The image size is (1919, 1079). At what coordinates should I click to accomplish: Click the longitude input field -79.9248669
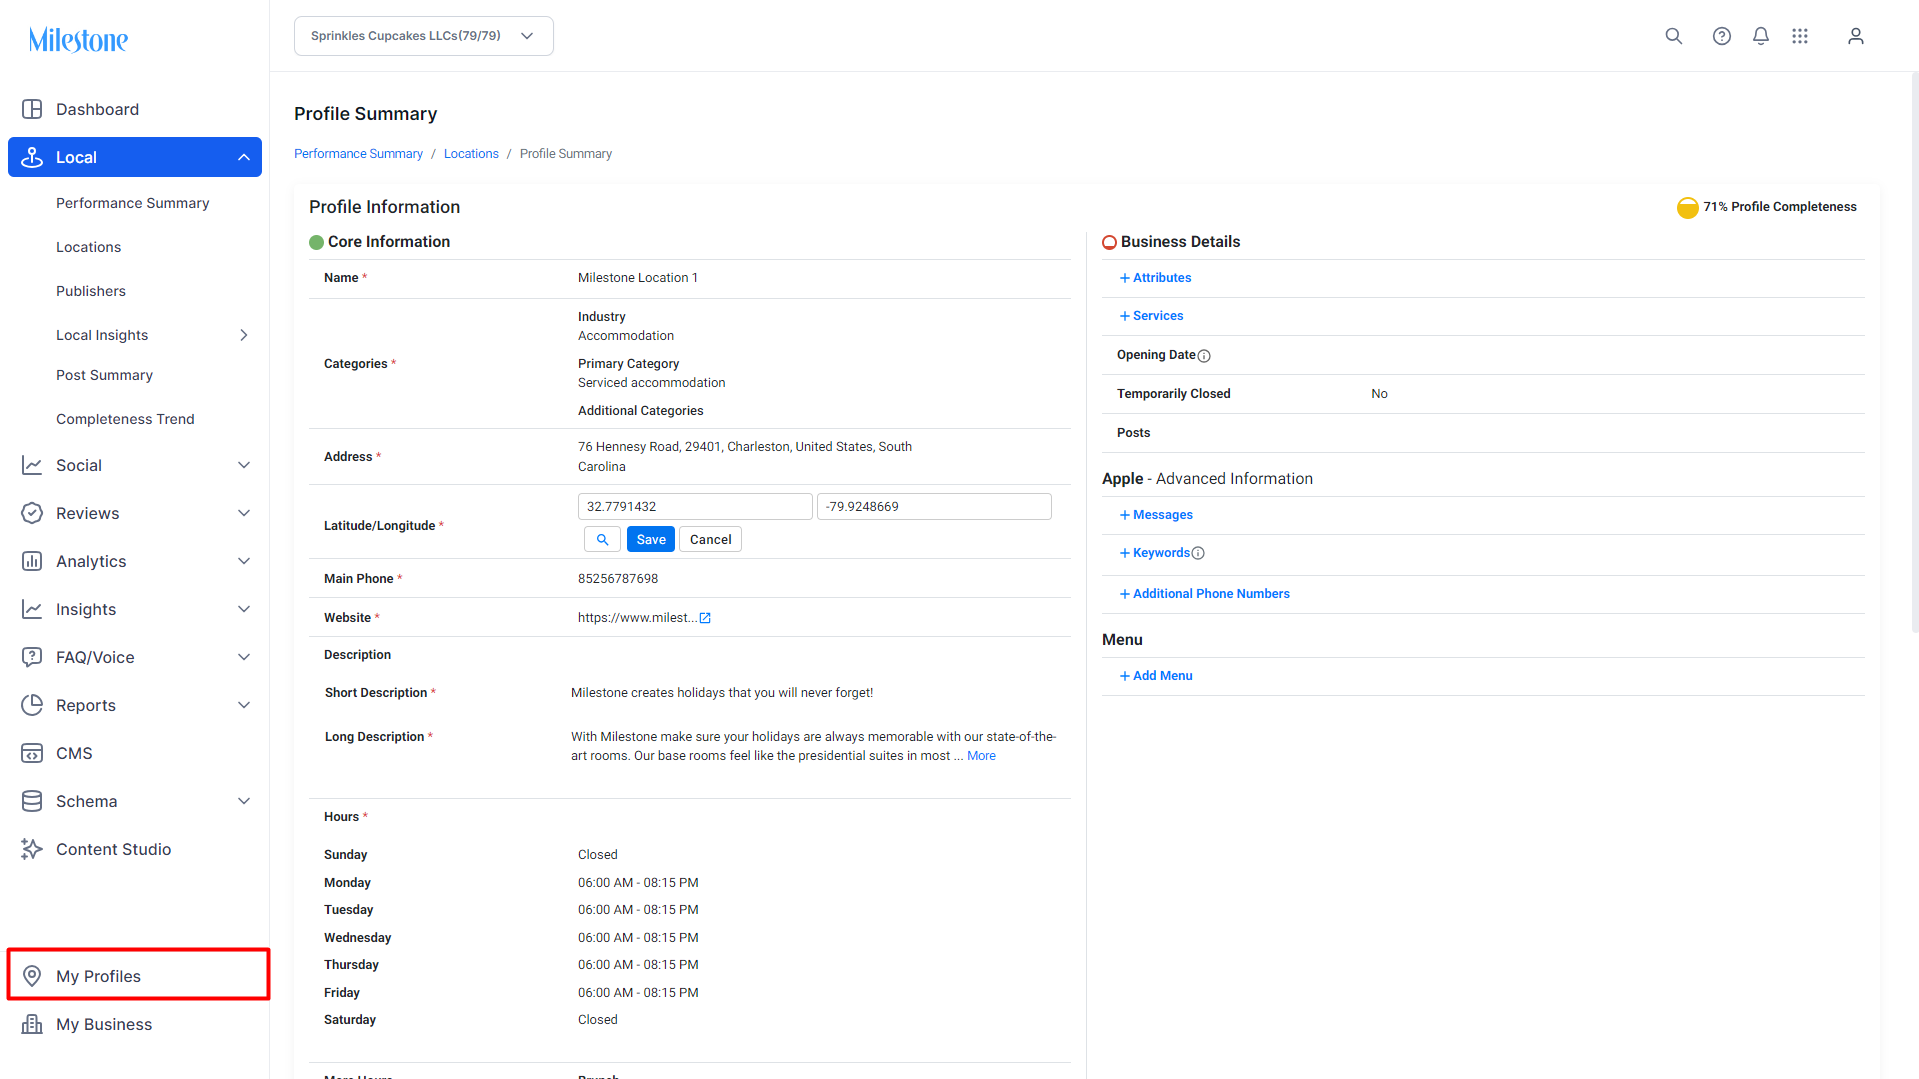coord(934,507)
